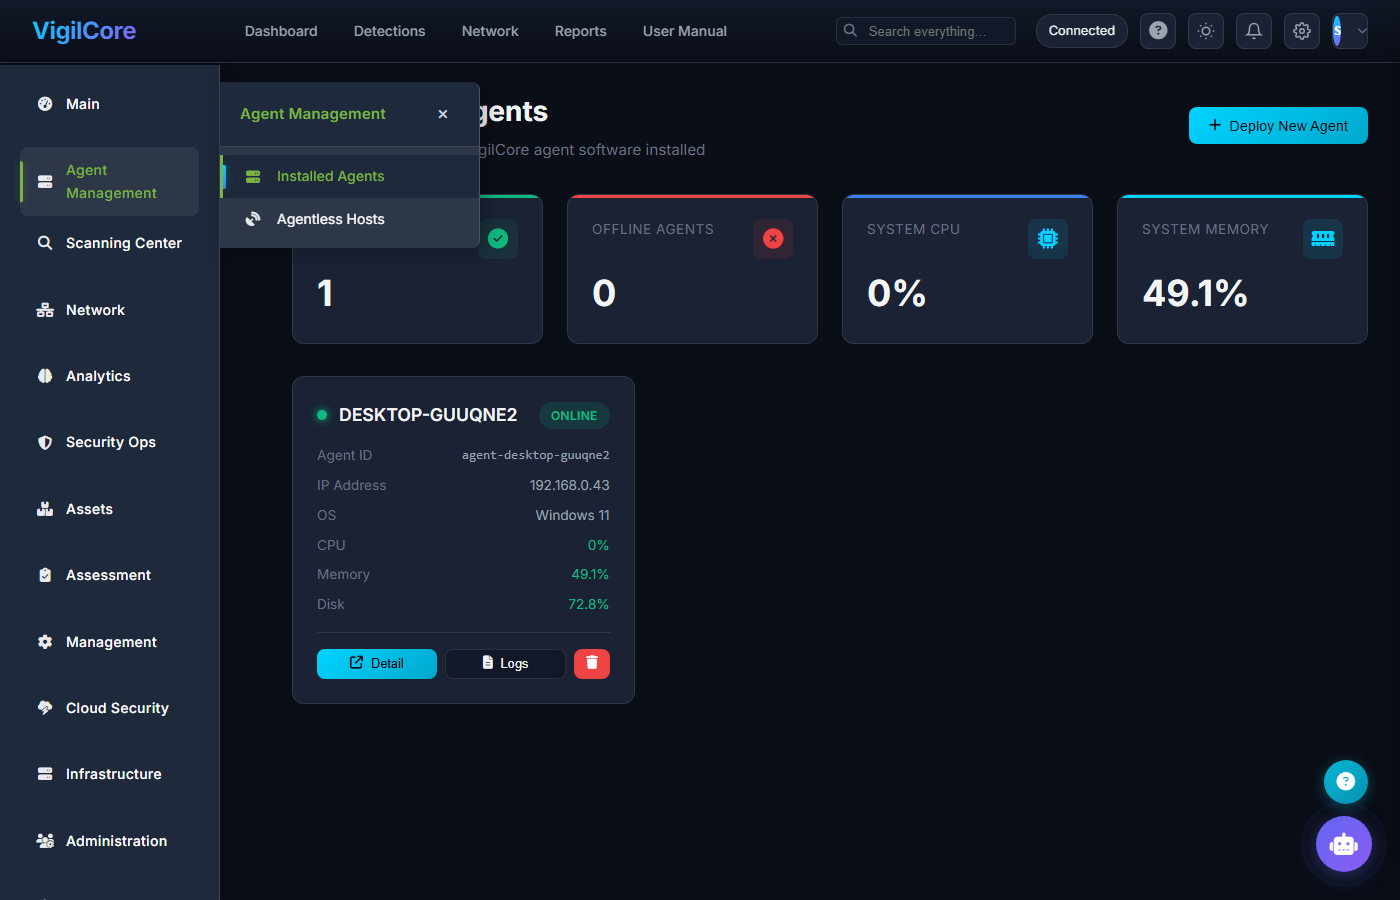Open Analytics in the sidebar
Image resolution: width=1400 pixels, height=900 pixels.
coord(109,376)
